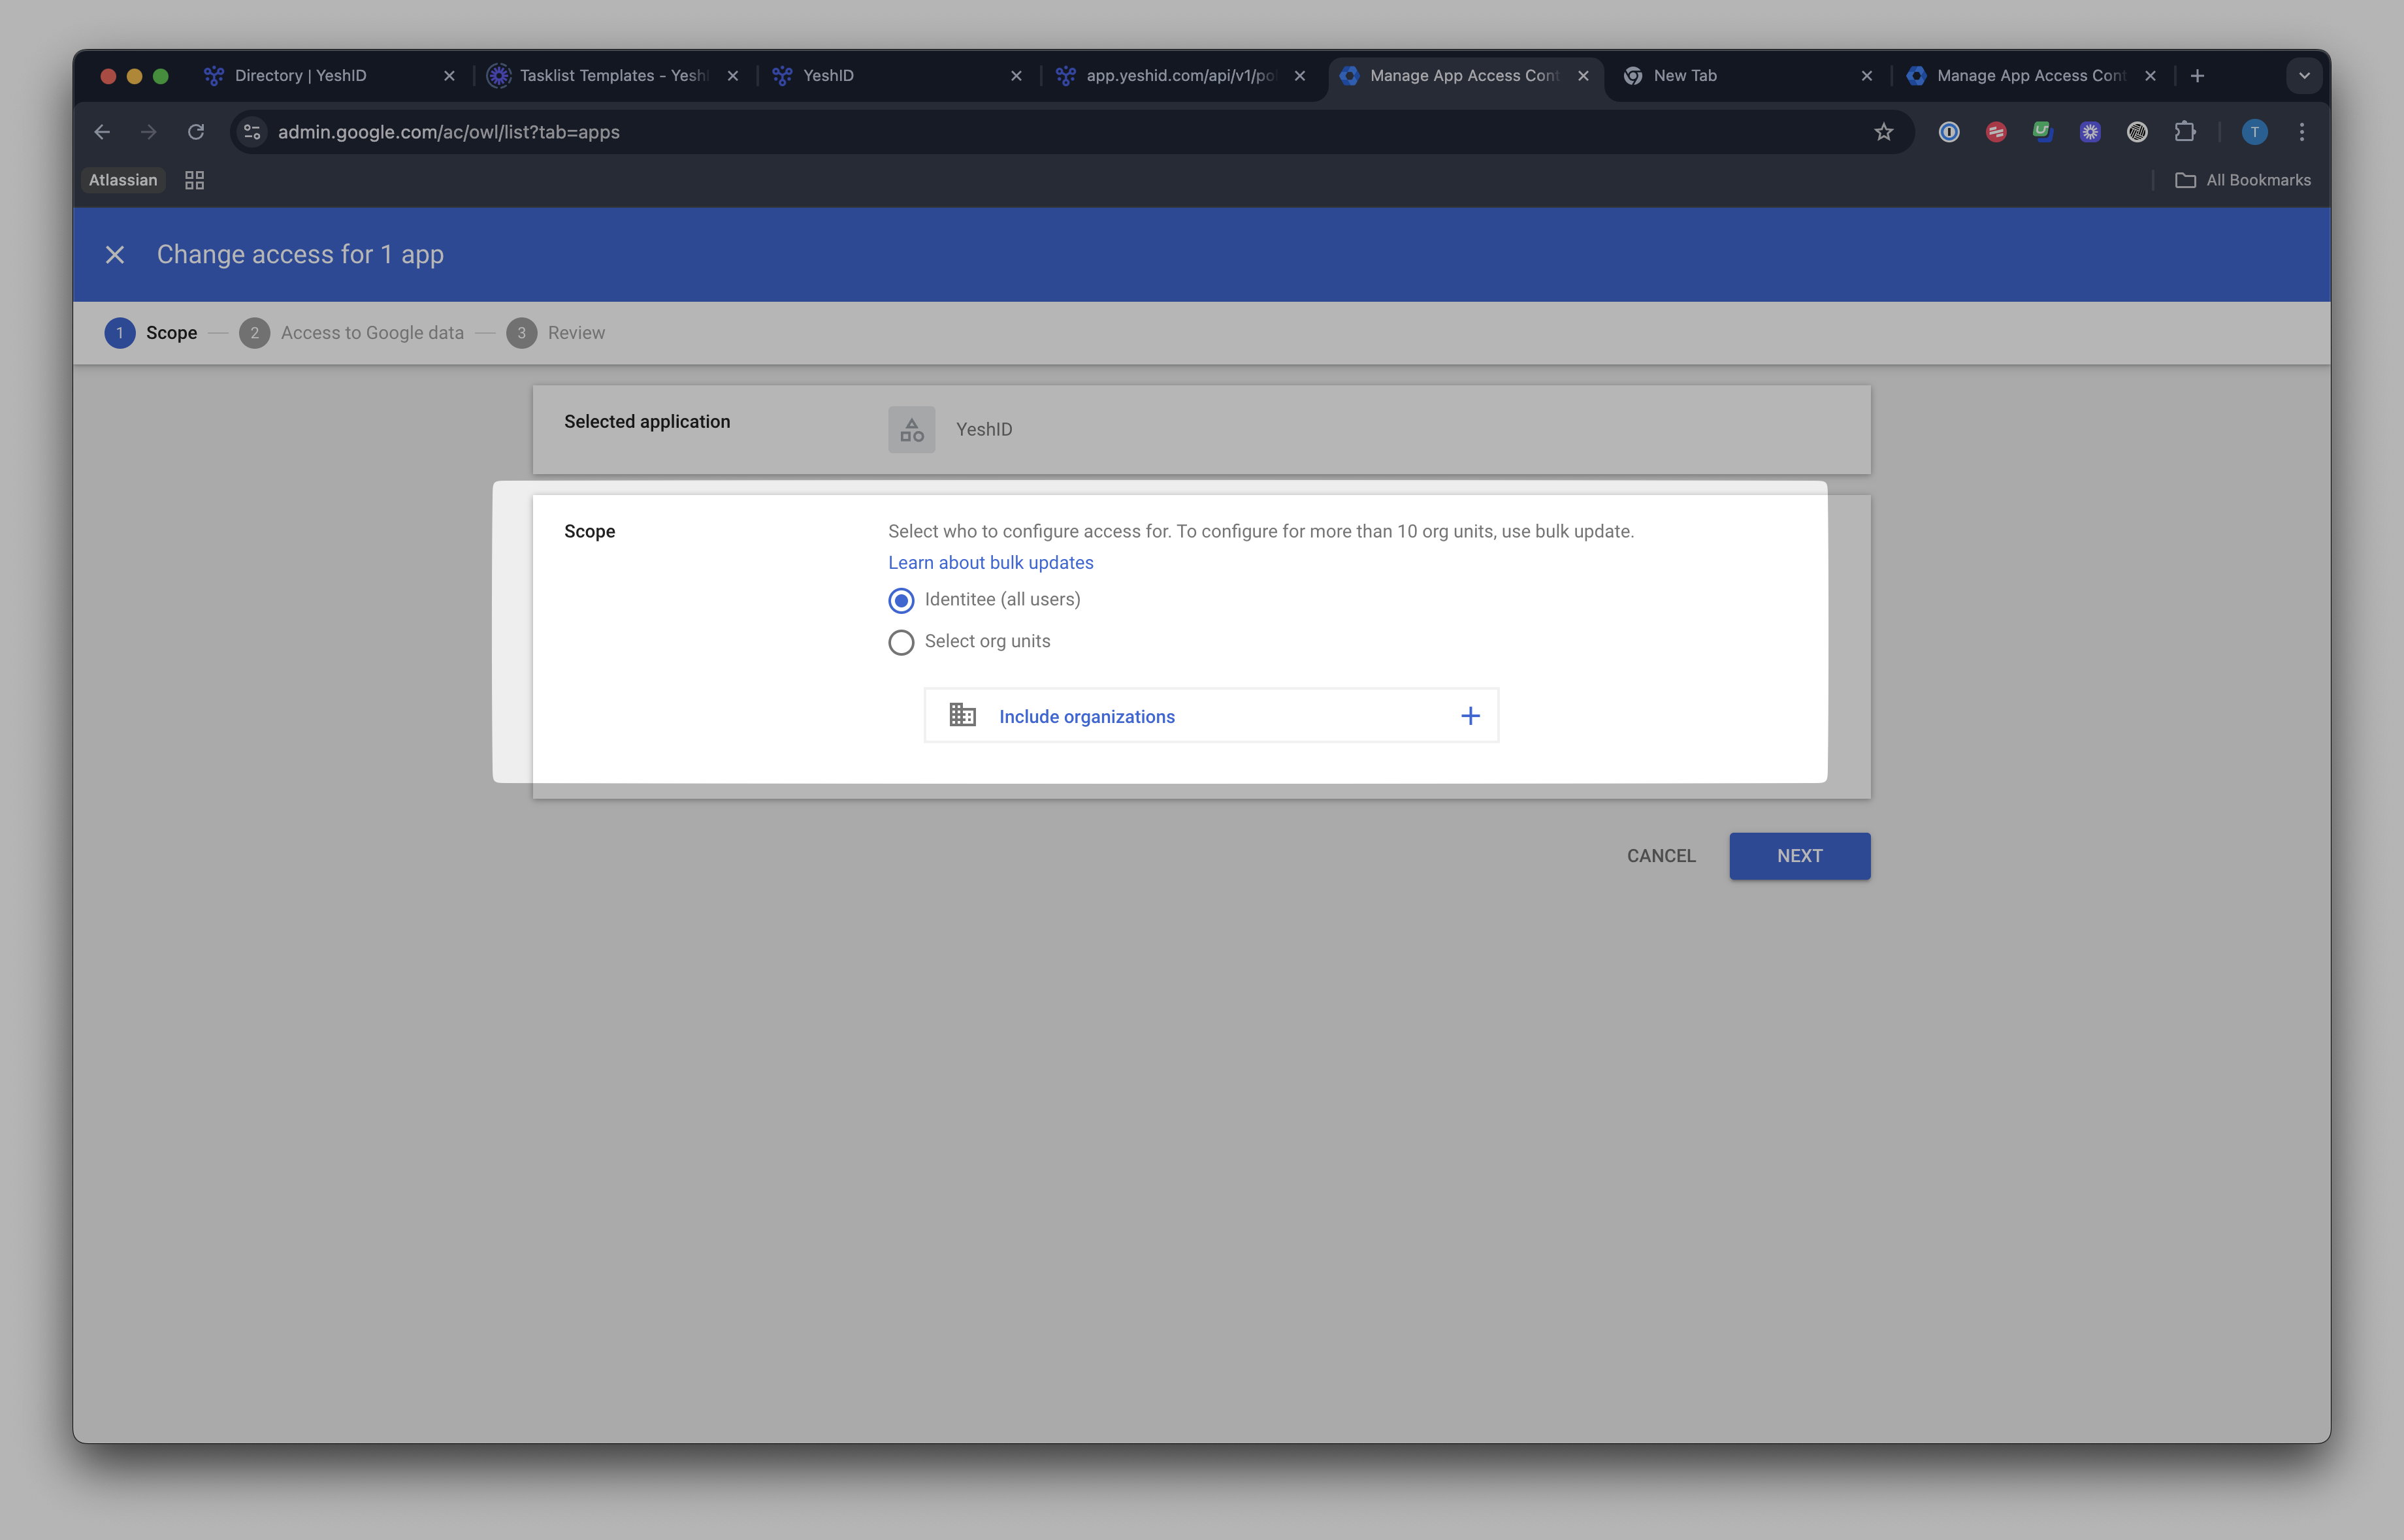Click the plus icon beside Include organizations
This screenshot has width=2404, height=1540.
pyautogui.click(x=1470, y=716)
